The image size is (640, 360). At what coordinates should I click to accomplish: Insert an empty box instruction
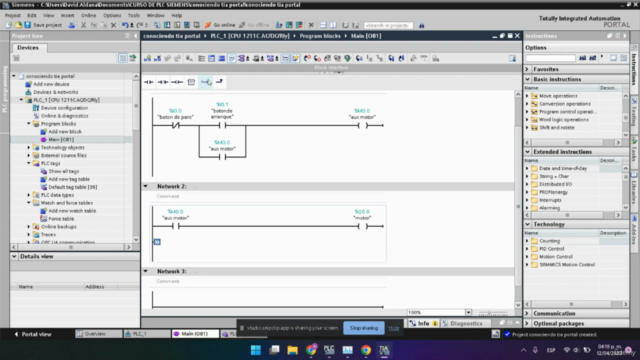(191, 82)
